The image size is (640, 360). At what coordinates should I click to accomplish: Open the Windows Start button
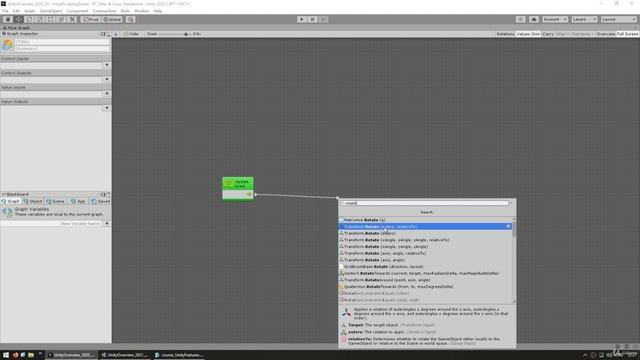coord(6,355)
